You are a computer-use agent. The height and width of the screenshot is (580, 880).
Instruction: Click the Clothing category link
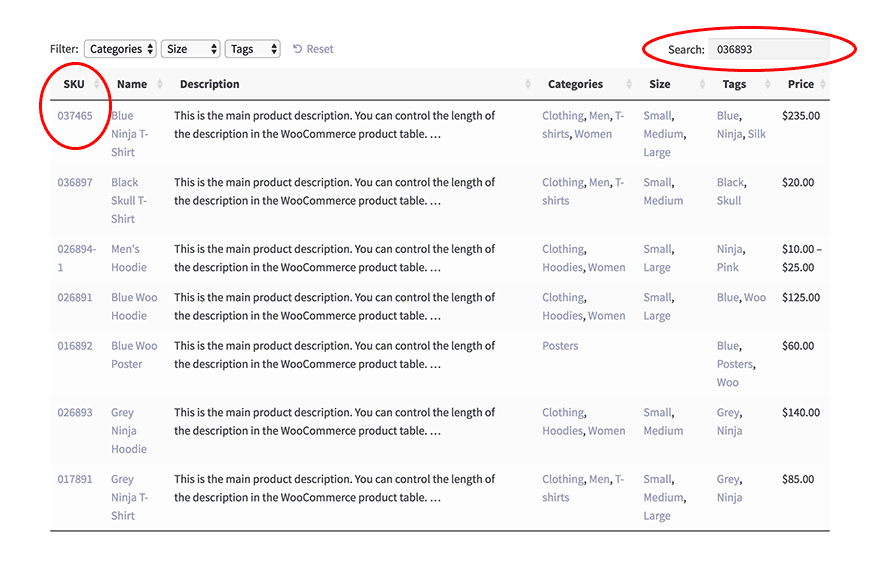[x=562, y=115]
